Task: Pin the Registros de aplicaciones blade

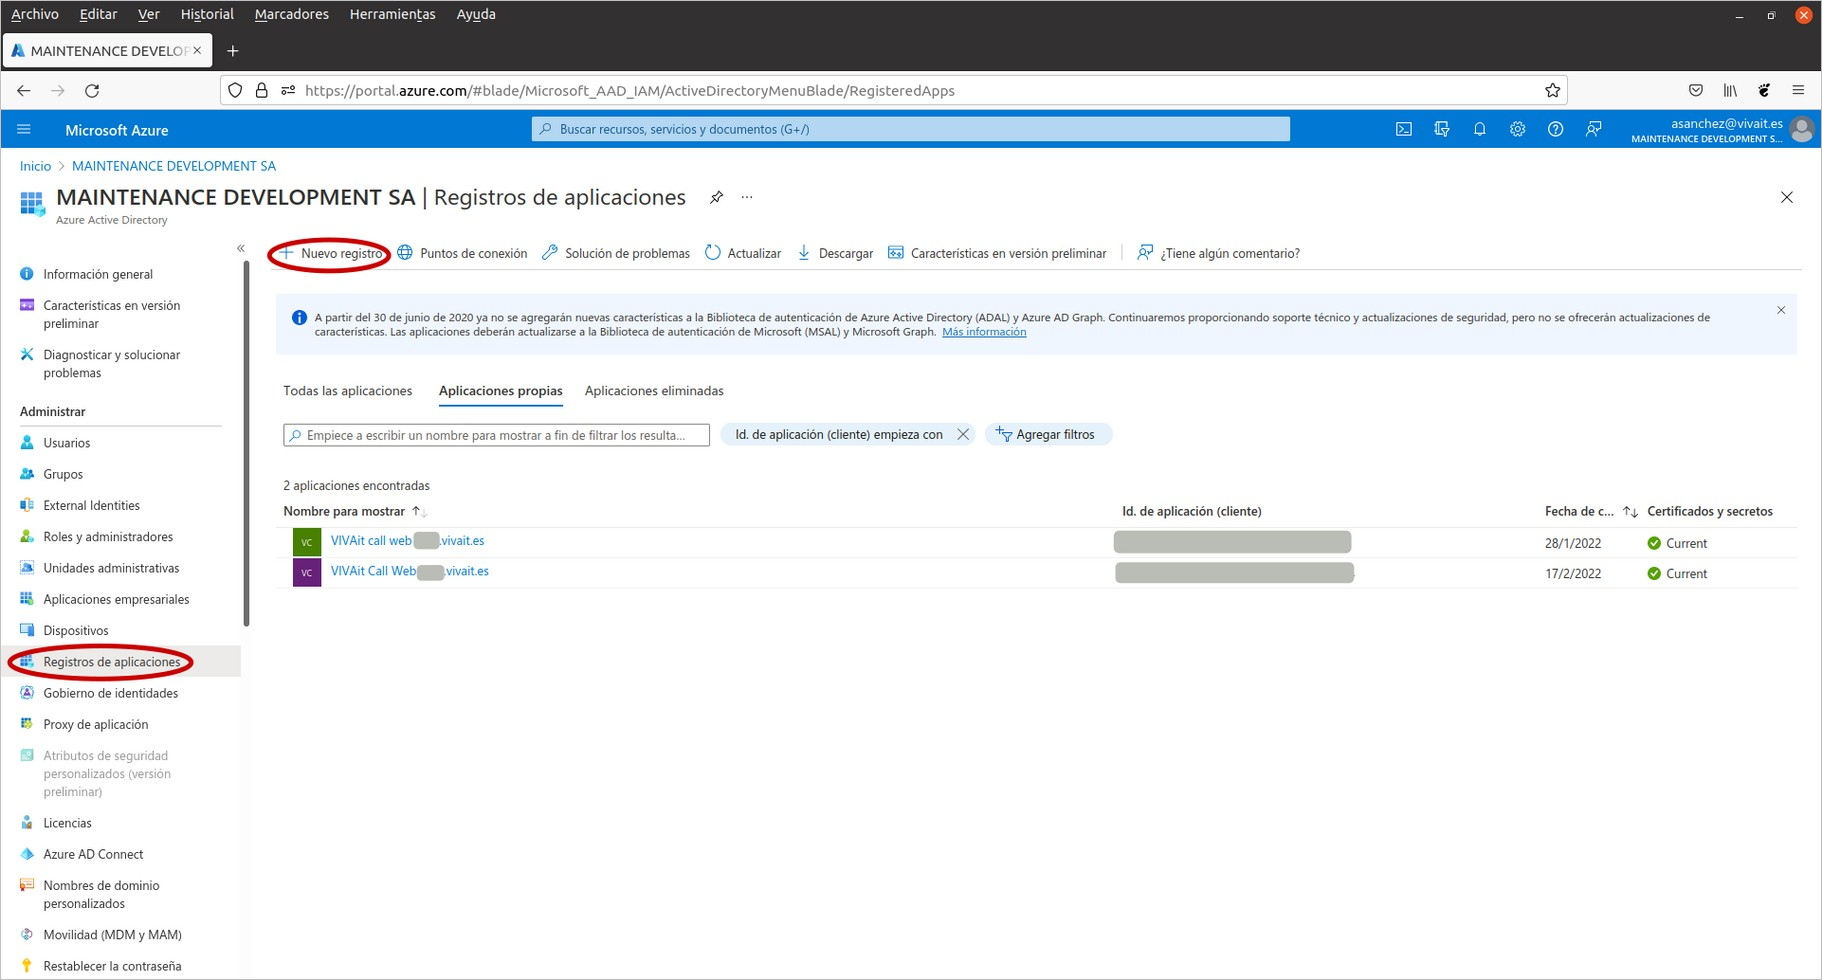Action: [x=716, y=197]
